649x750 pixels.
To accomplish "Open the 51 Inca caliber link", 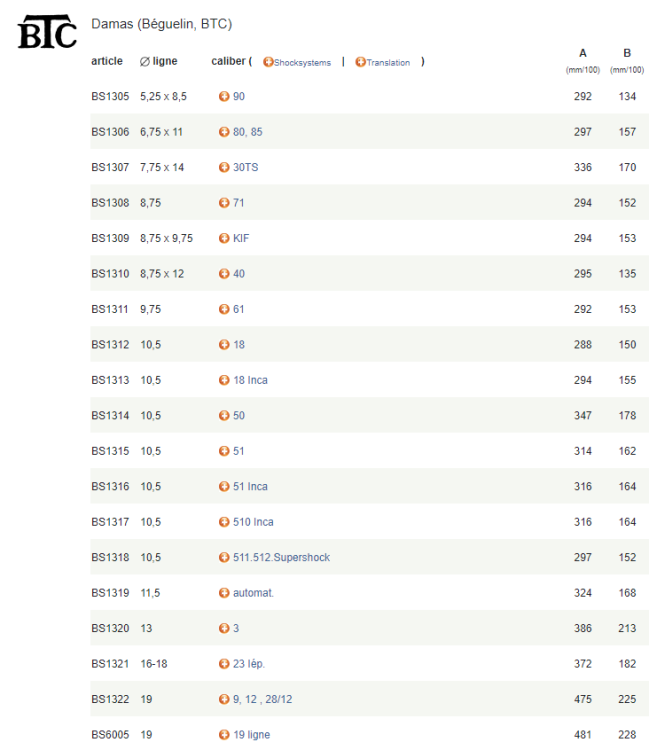I will tap(250, 486).
